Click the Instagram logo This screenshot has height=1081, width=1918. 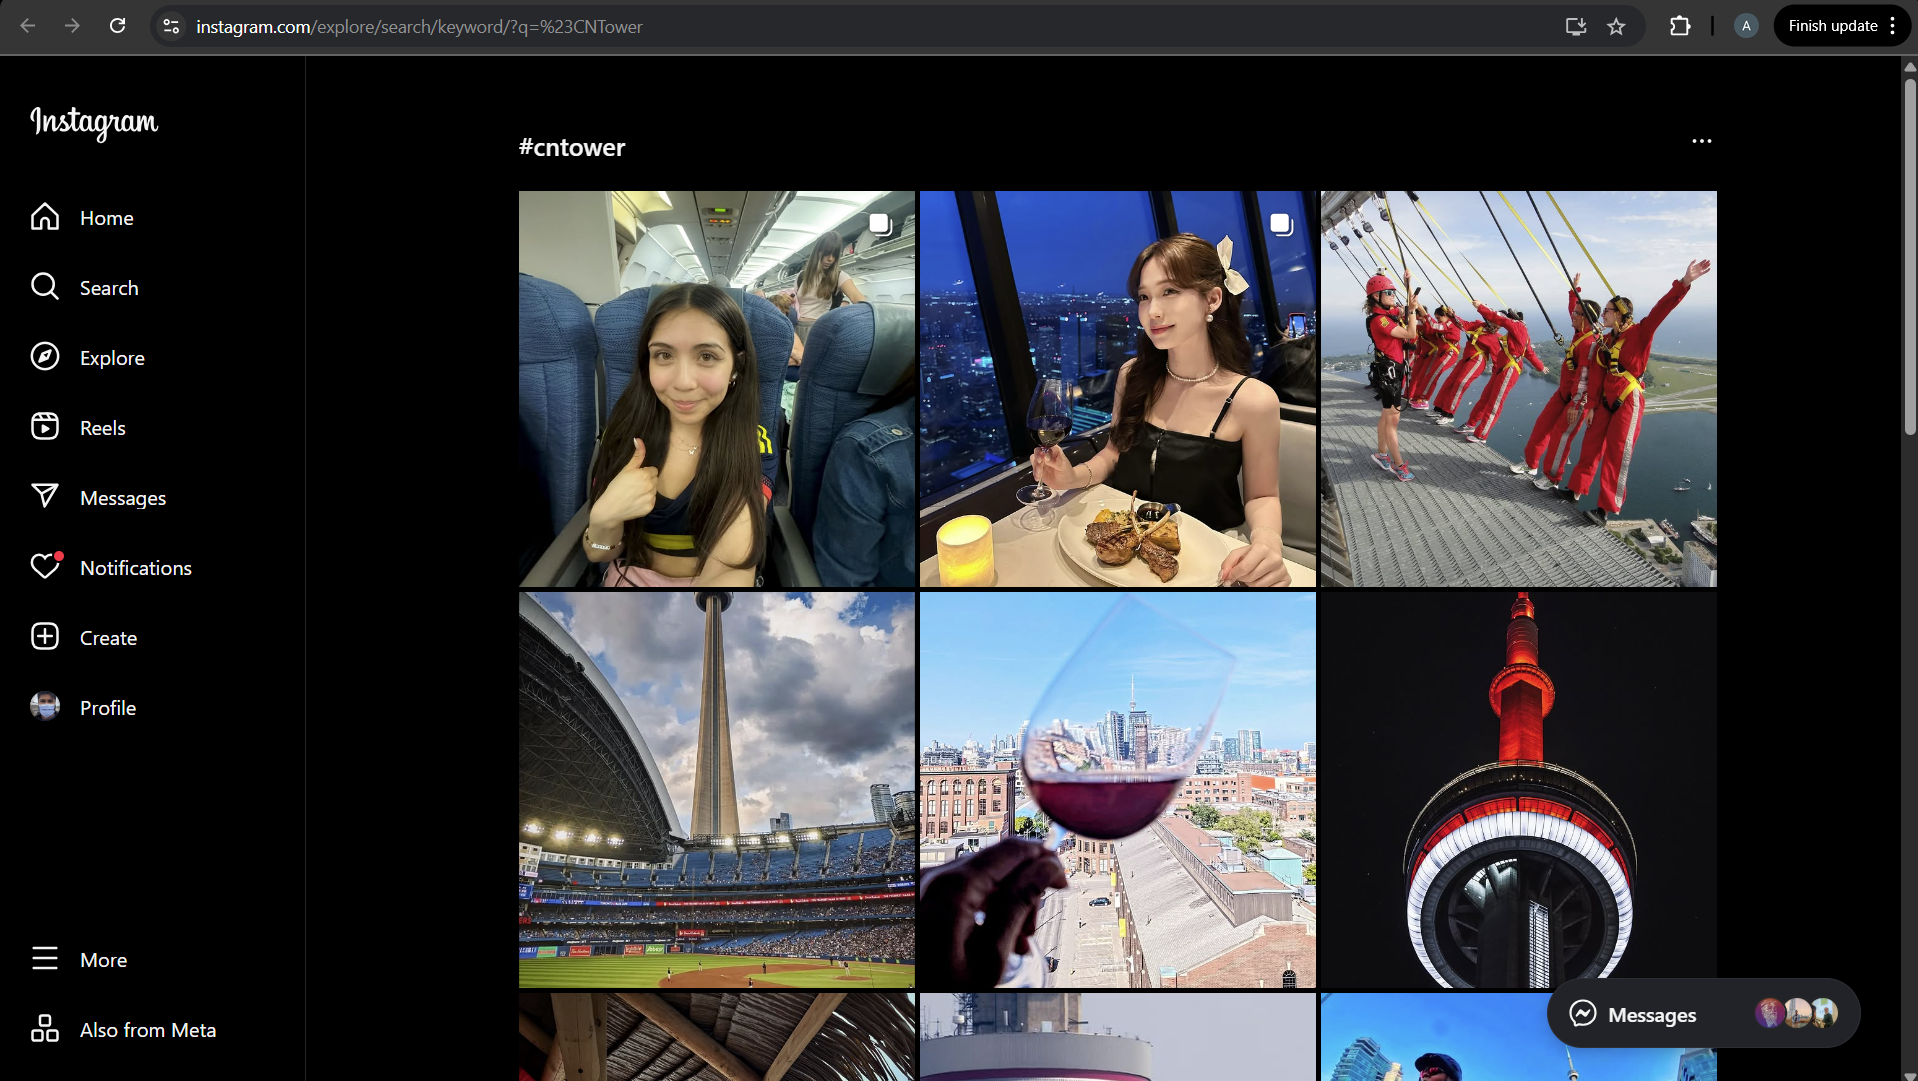point(94,122)
